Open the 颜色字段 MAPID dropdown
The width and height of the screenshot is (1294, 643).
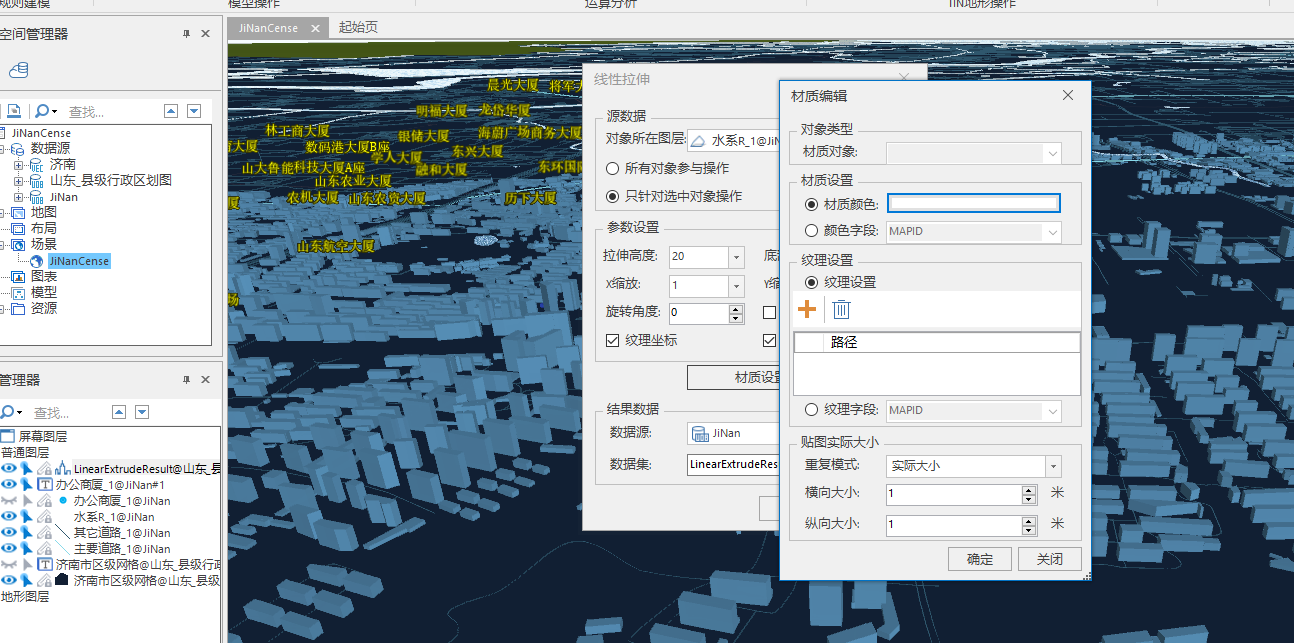[x=1053, y=231]
